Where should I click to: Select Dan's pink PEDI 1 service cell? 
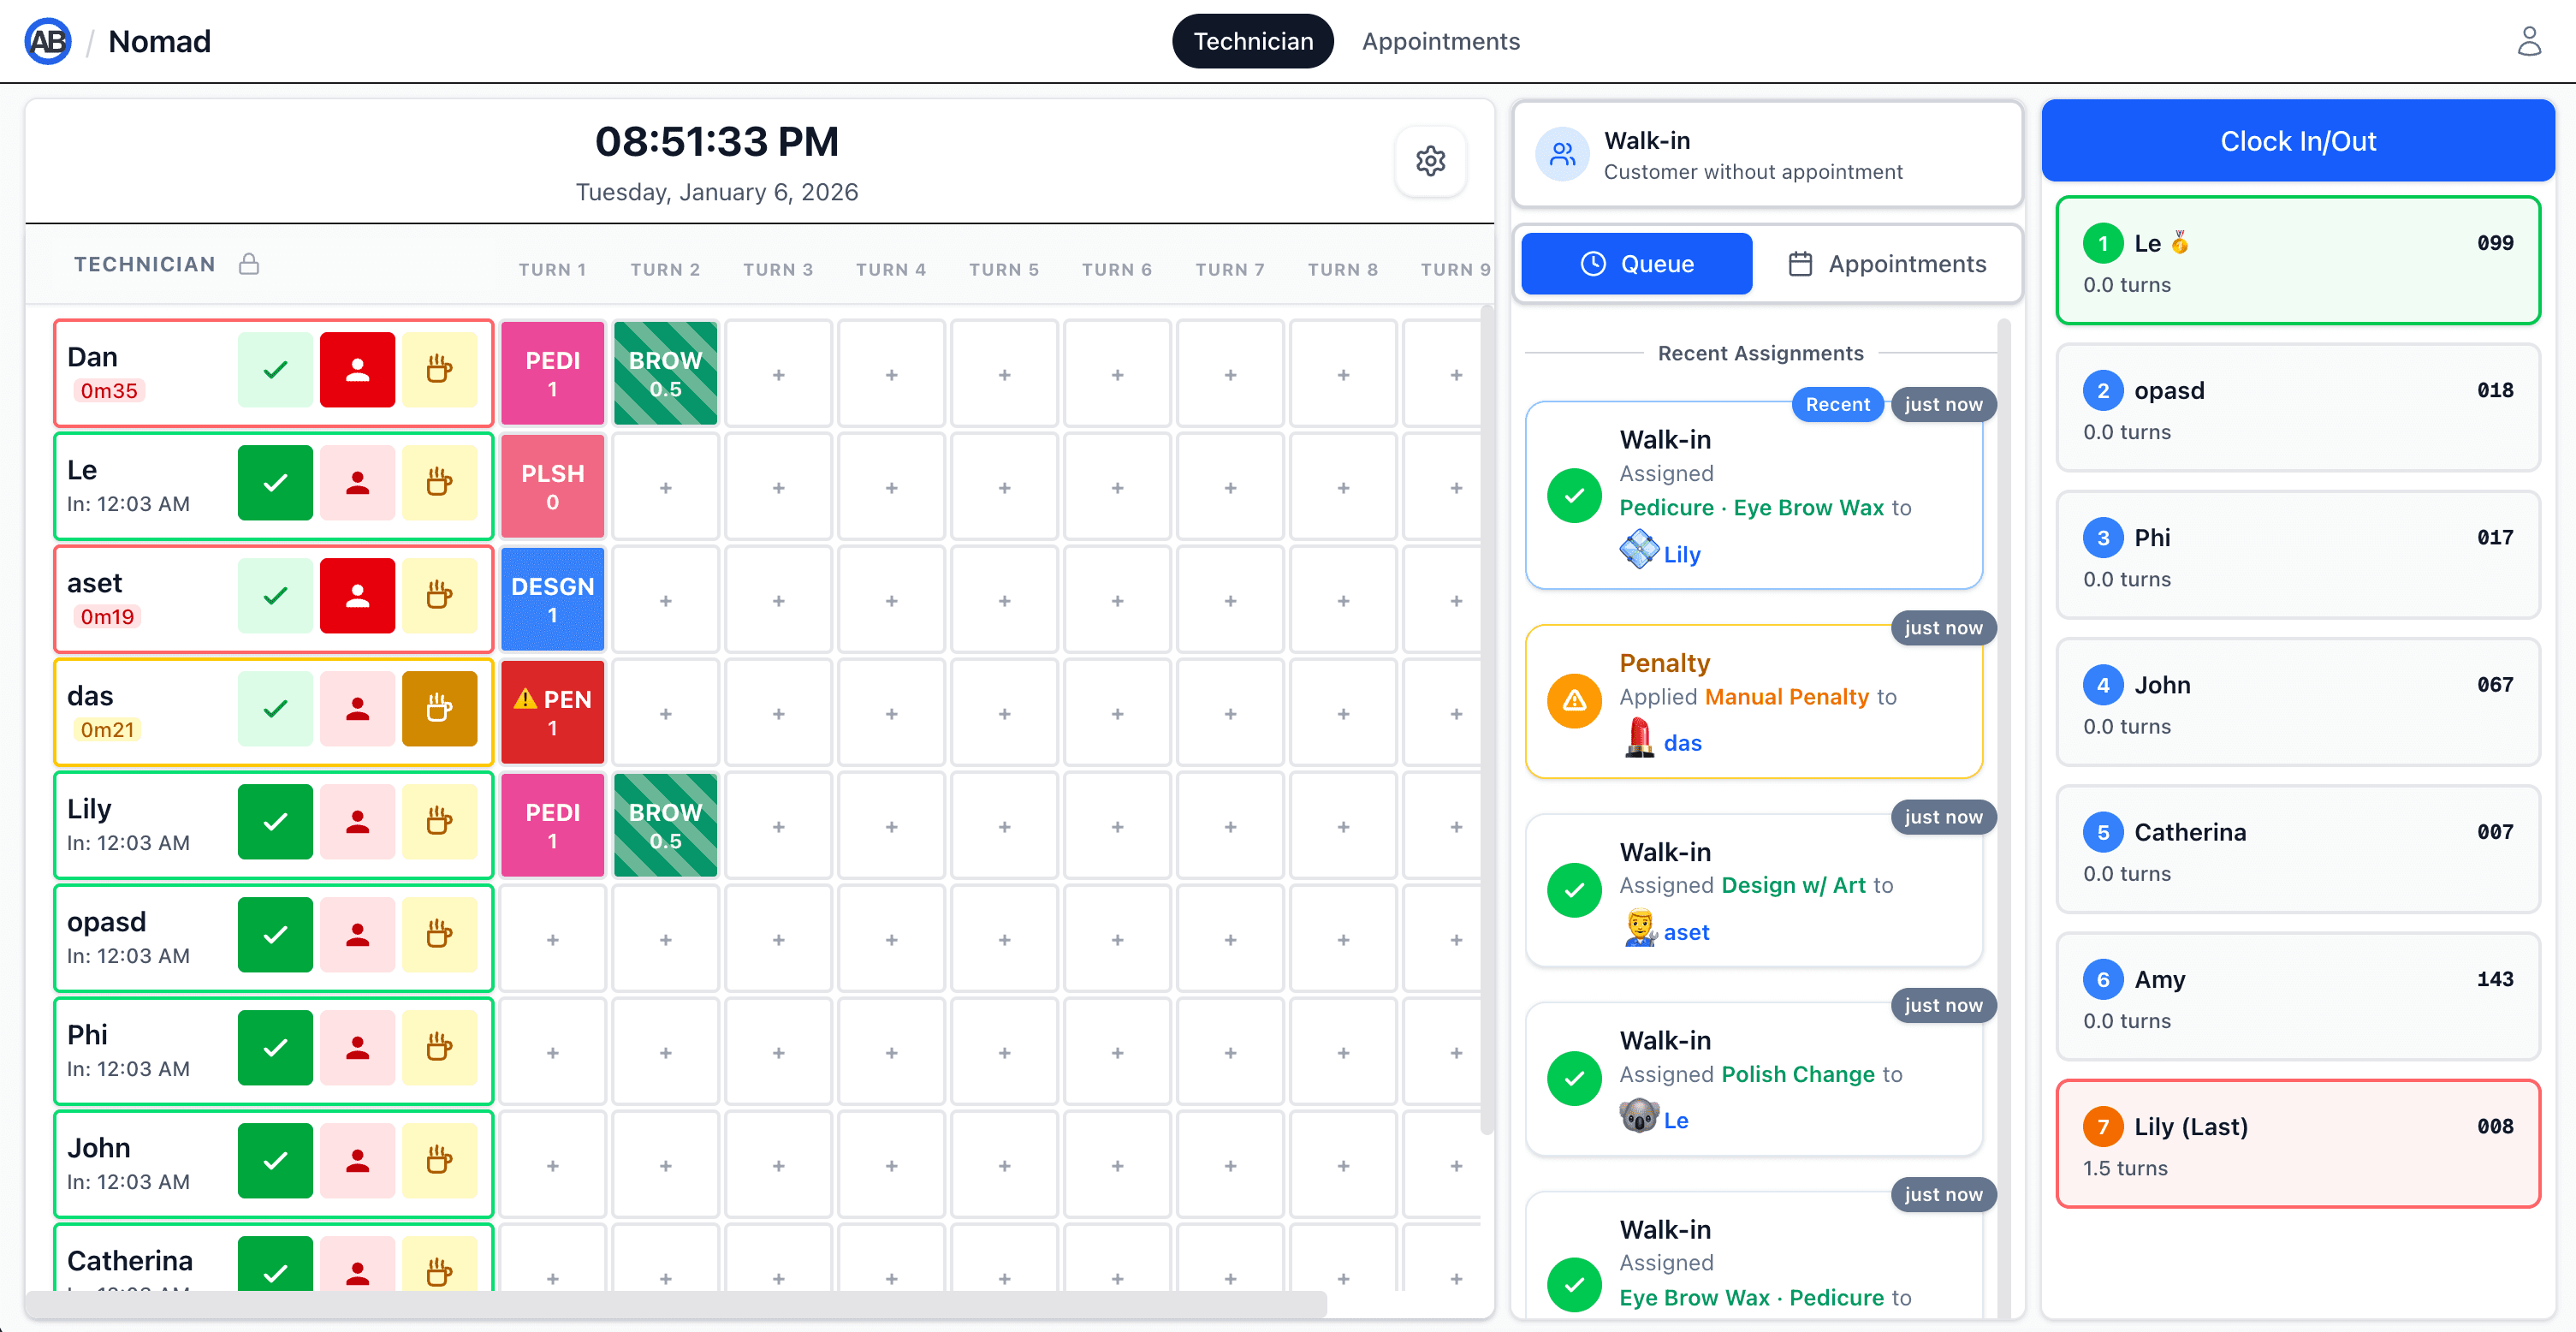click(x=552, y=372)
